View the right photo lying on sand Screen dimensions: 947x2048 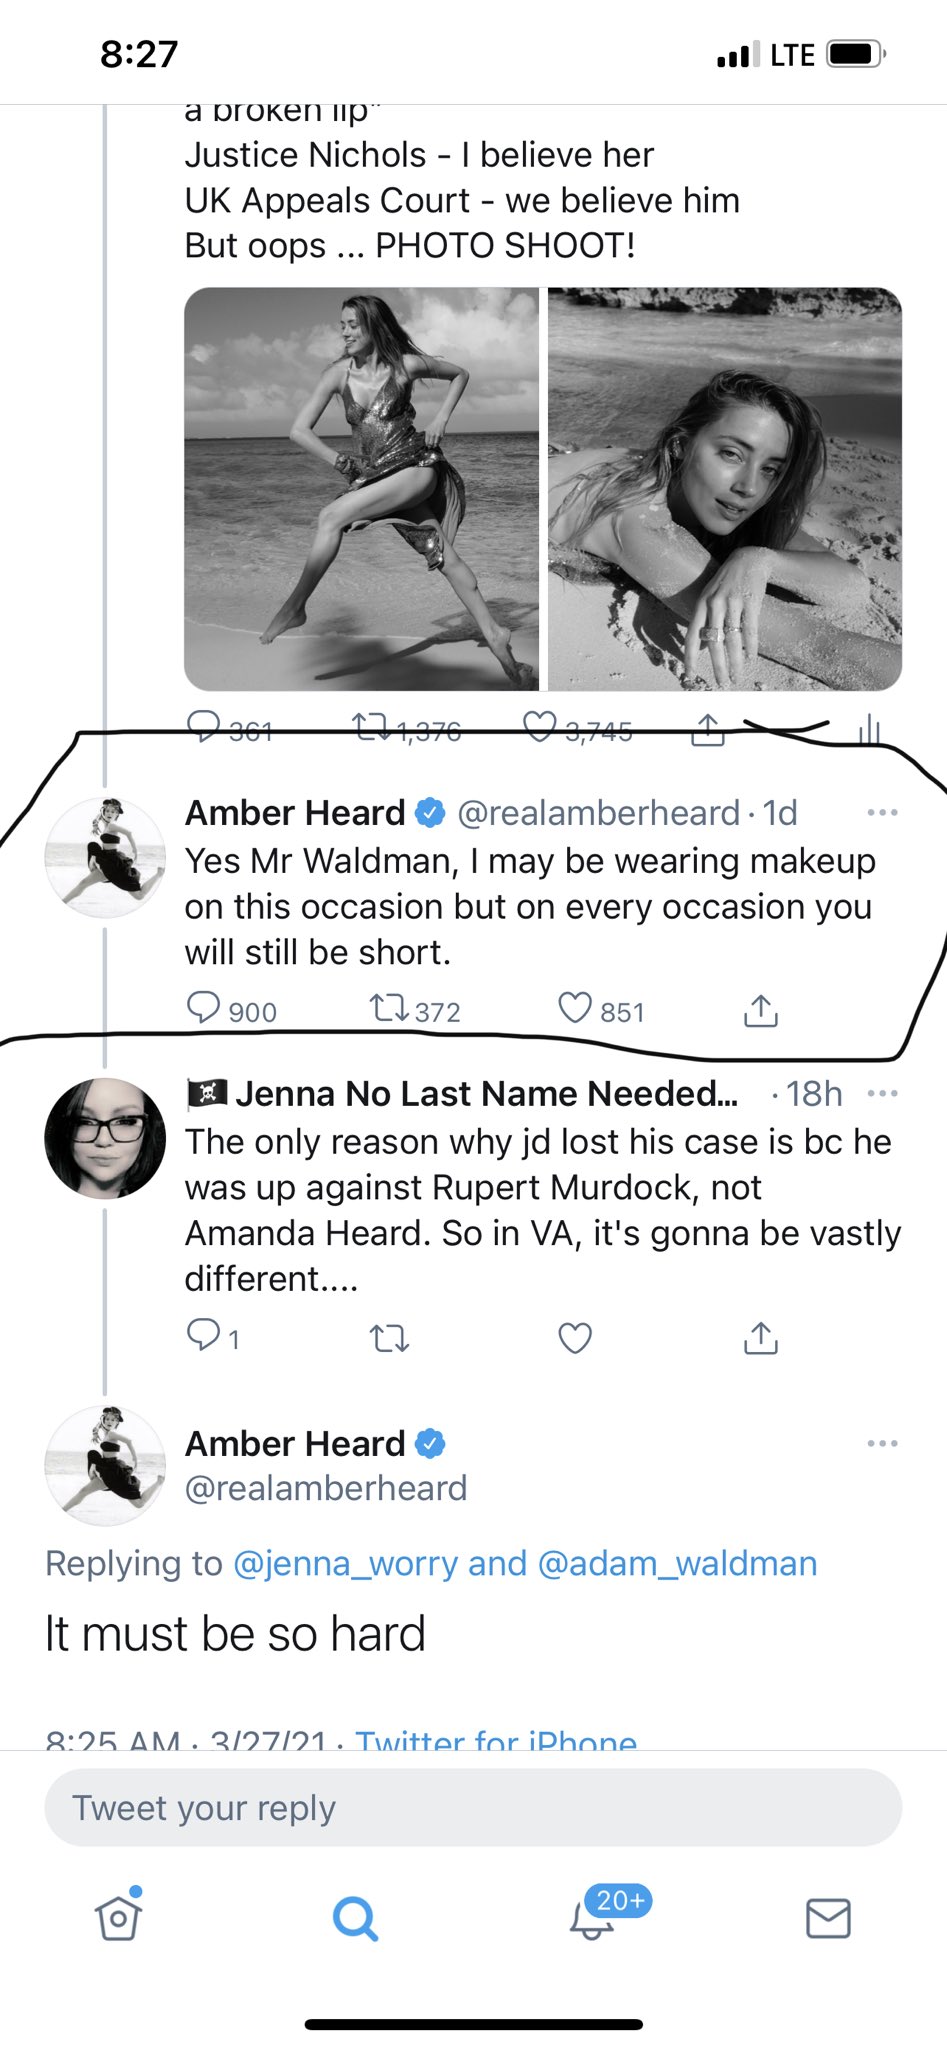coord(725,489)
